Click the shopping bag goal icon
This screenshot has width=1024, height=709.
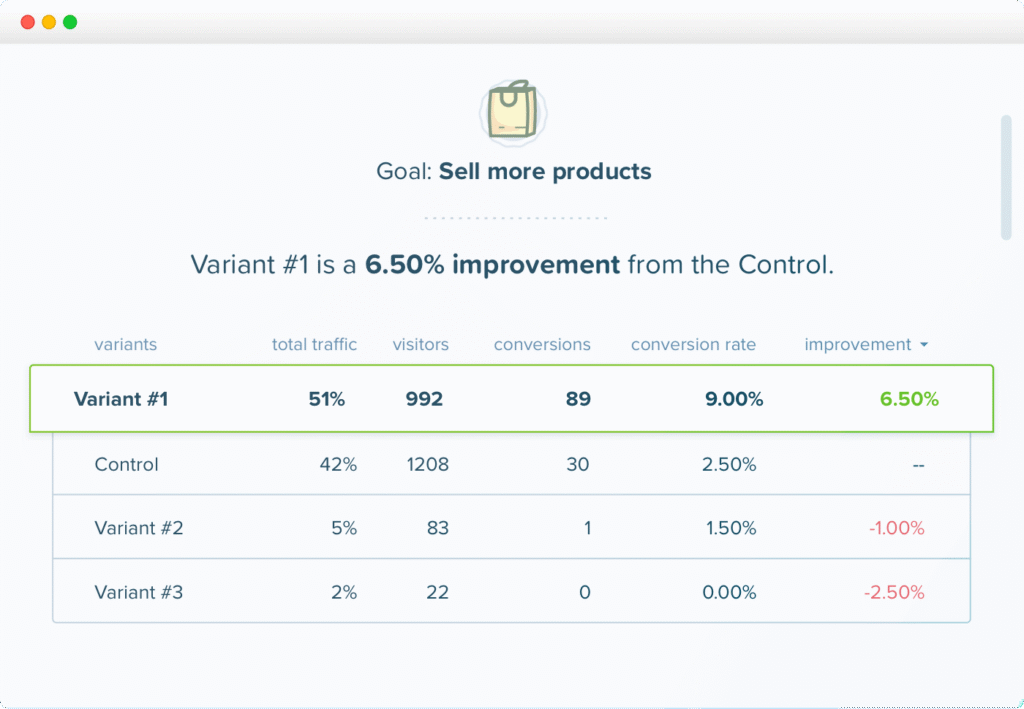point(512,112)
